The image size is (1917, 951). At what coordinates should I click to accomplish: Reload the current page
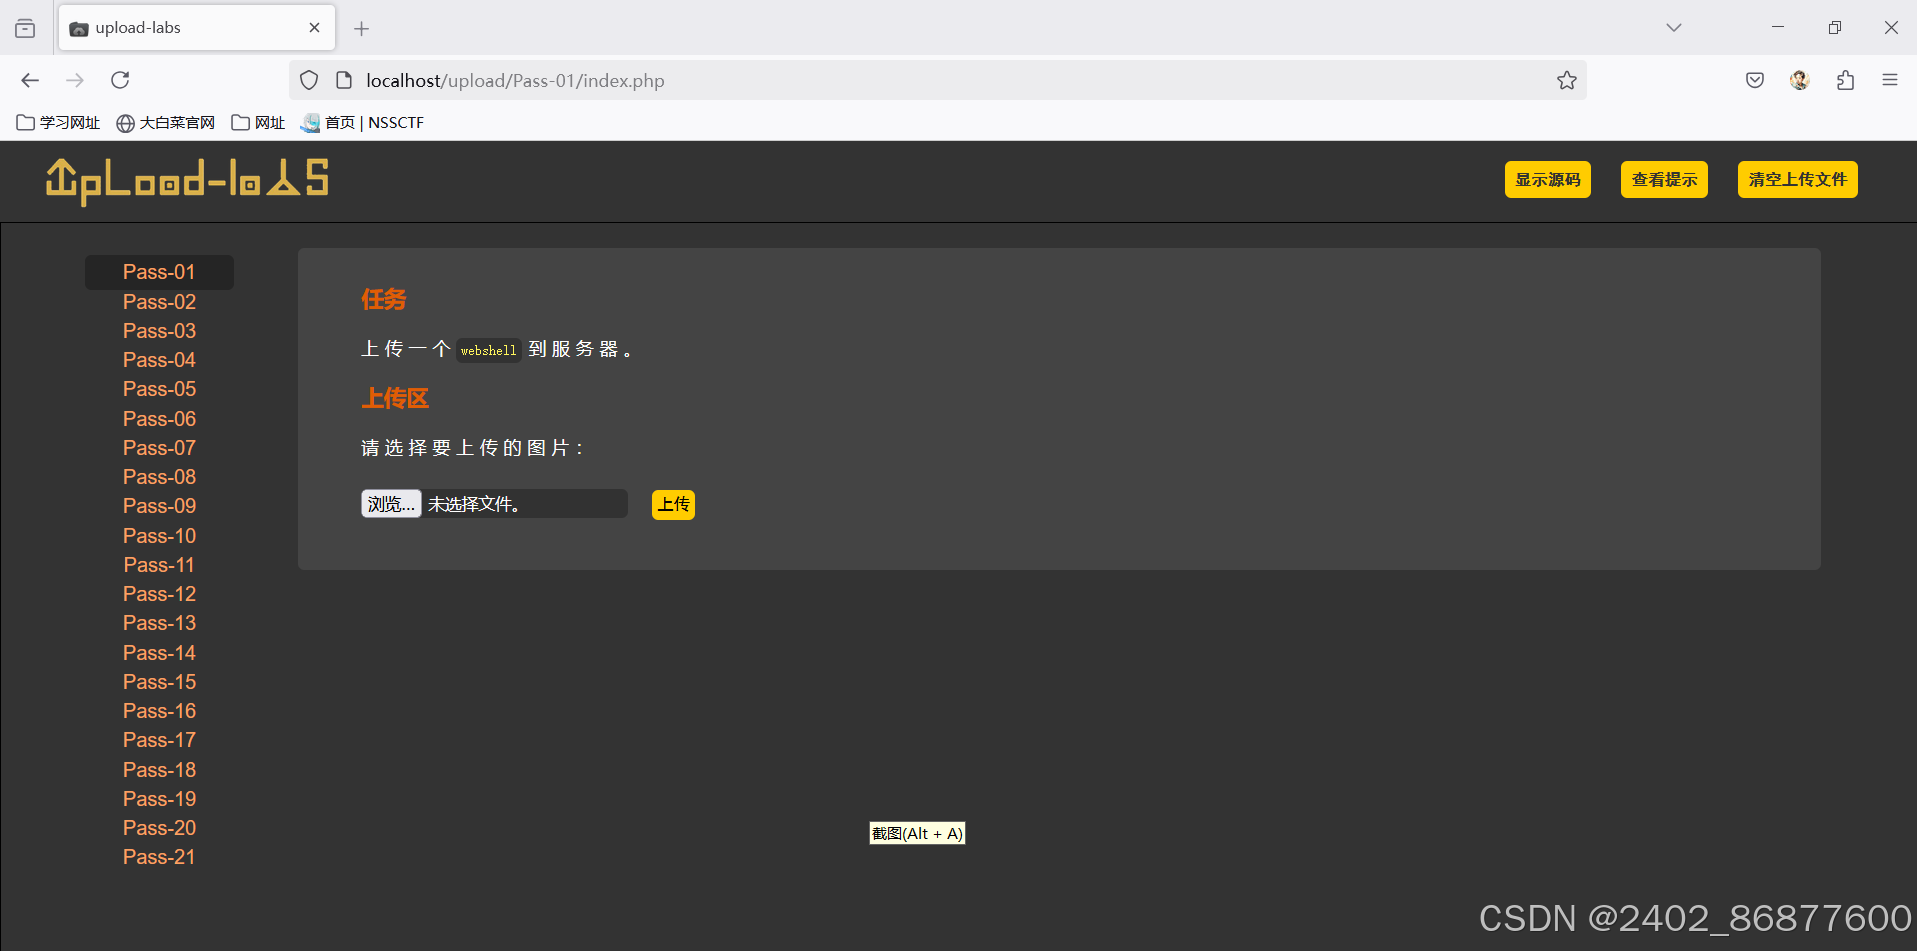[119, 80]
